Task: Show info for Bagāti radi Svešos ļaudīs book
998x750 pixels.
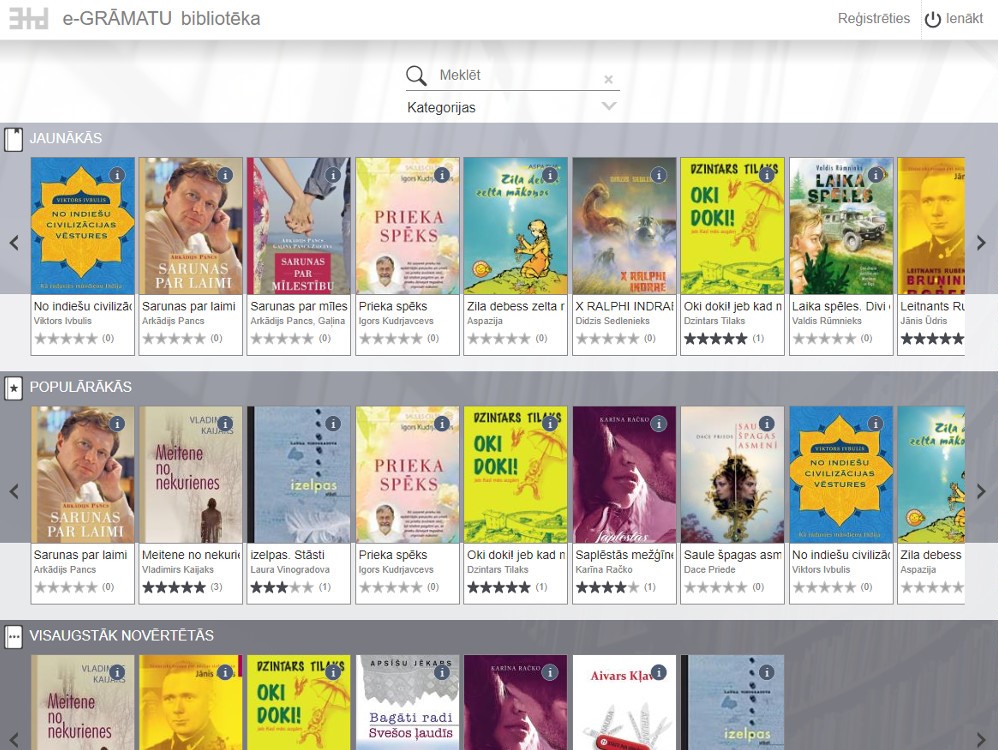Action: click(x=442, y=672)
